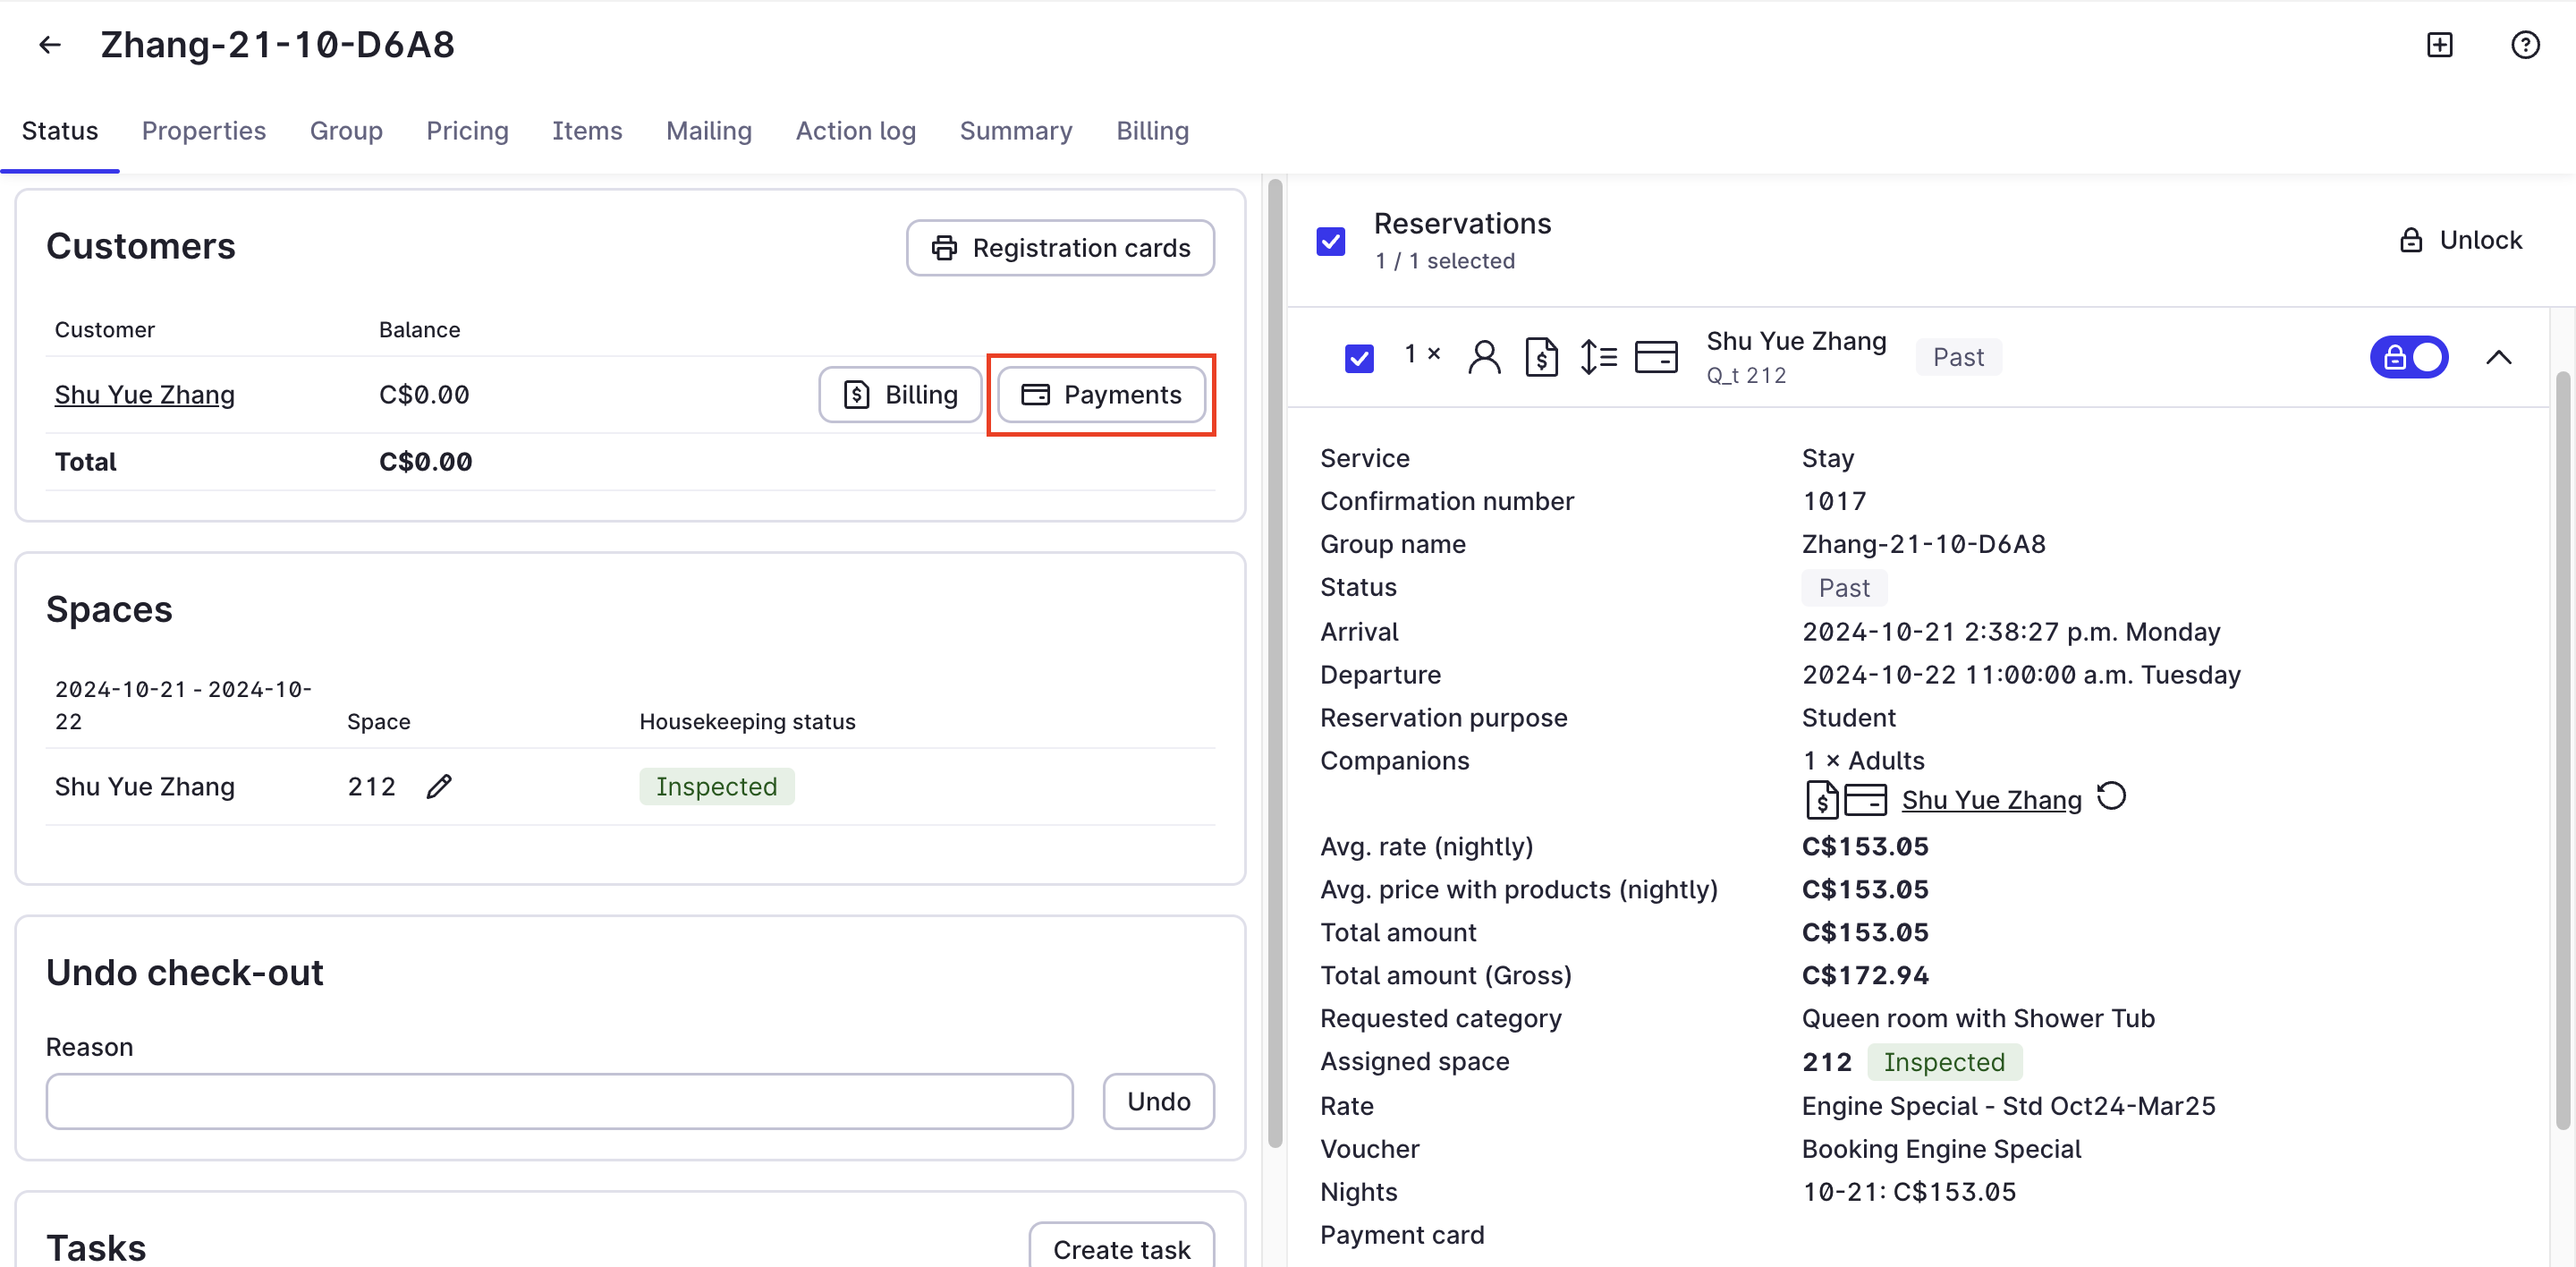
Task: Click the reorder list icon in reservation row
Action: click(x=1598, y=357)
